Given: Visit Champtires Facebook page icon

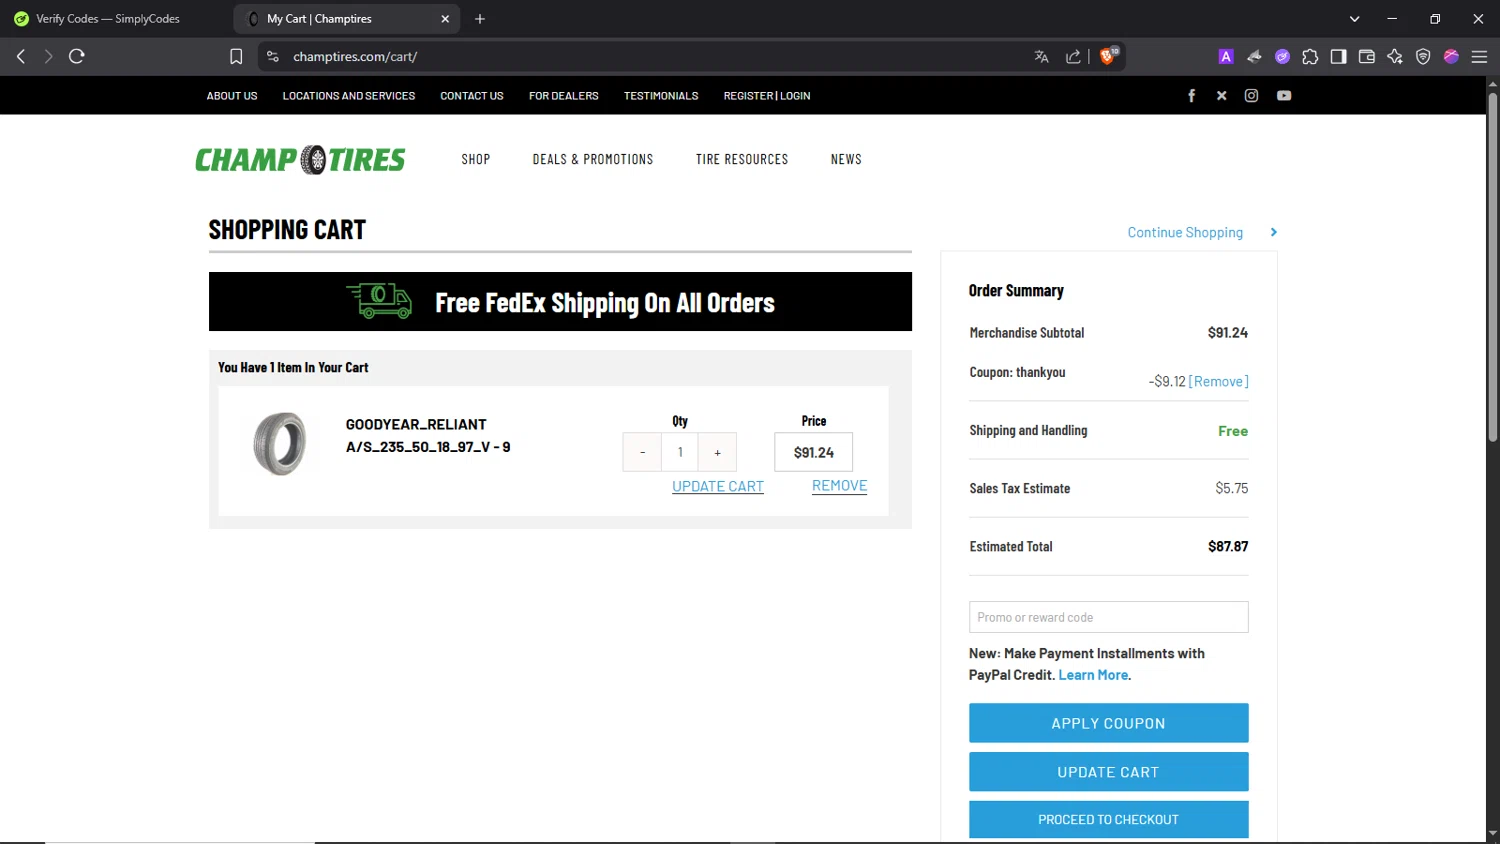Looking at the screenshot, I should click(x=1191, y=96).
